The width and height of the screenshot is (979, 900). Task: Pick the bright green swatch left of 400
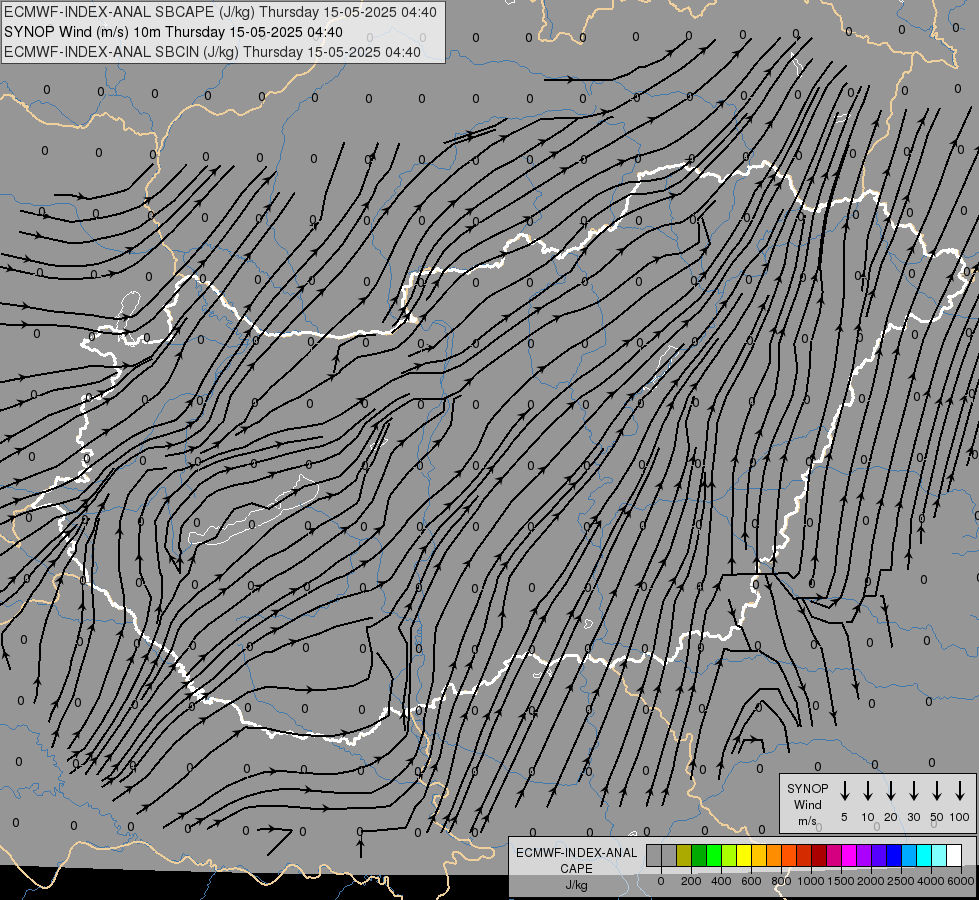pyautogui.click(x=714, y=855)
